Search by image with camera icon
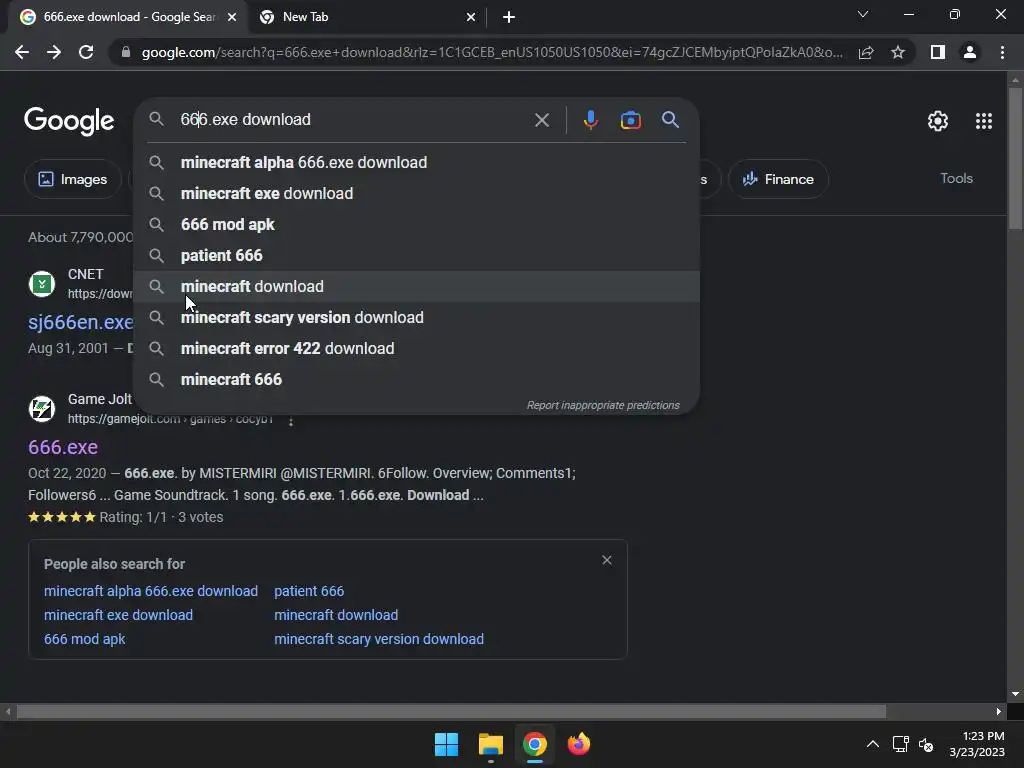Viewport: 1024px width, 768px height. point(630,120)
